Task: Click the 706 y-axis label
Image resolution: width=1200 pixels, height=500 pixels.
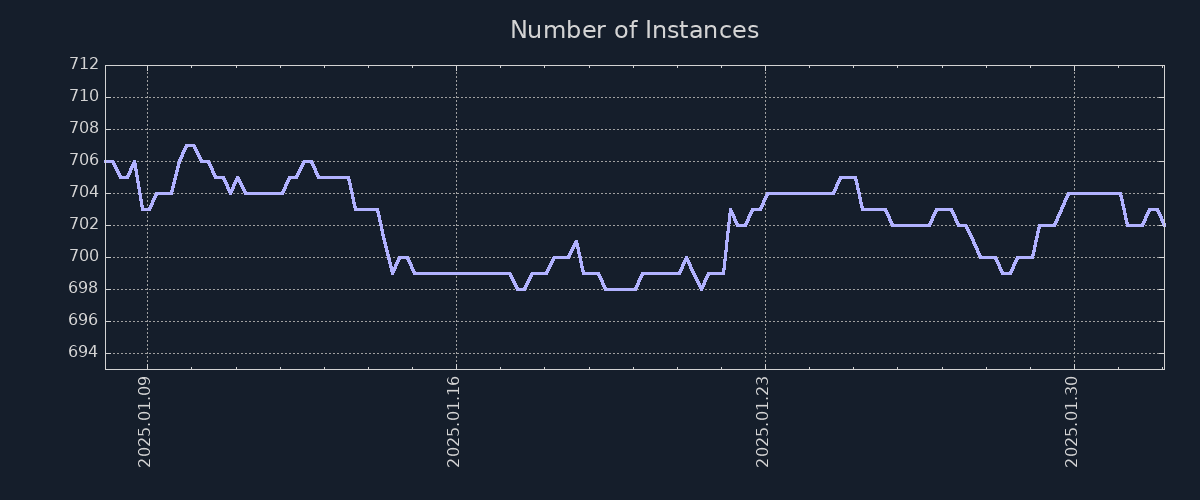Action: tap(83, 160)
